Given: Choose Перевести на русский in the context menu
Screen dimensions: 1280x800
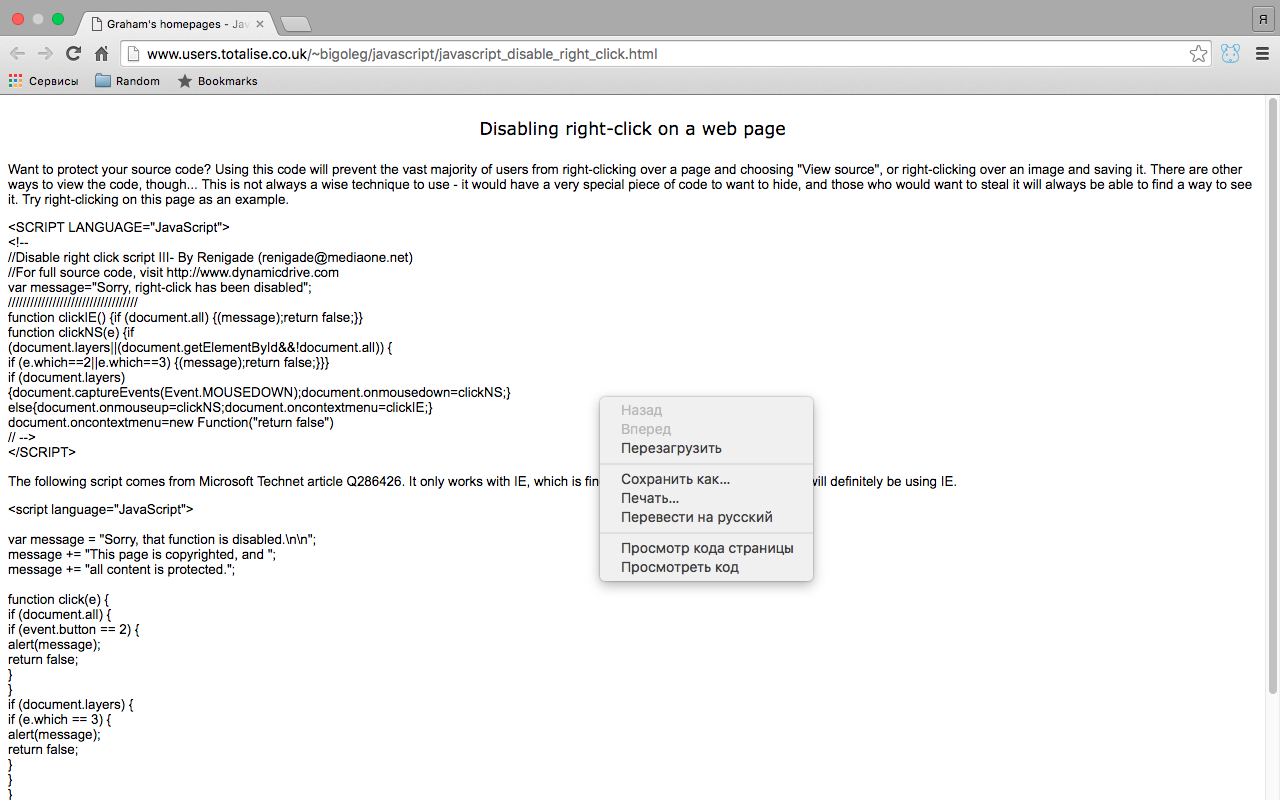Looking at the screenshot, I should point(706,517).
